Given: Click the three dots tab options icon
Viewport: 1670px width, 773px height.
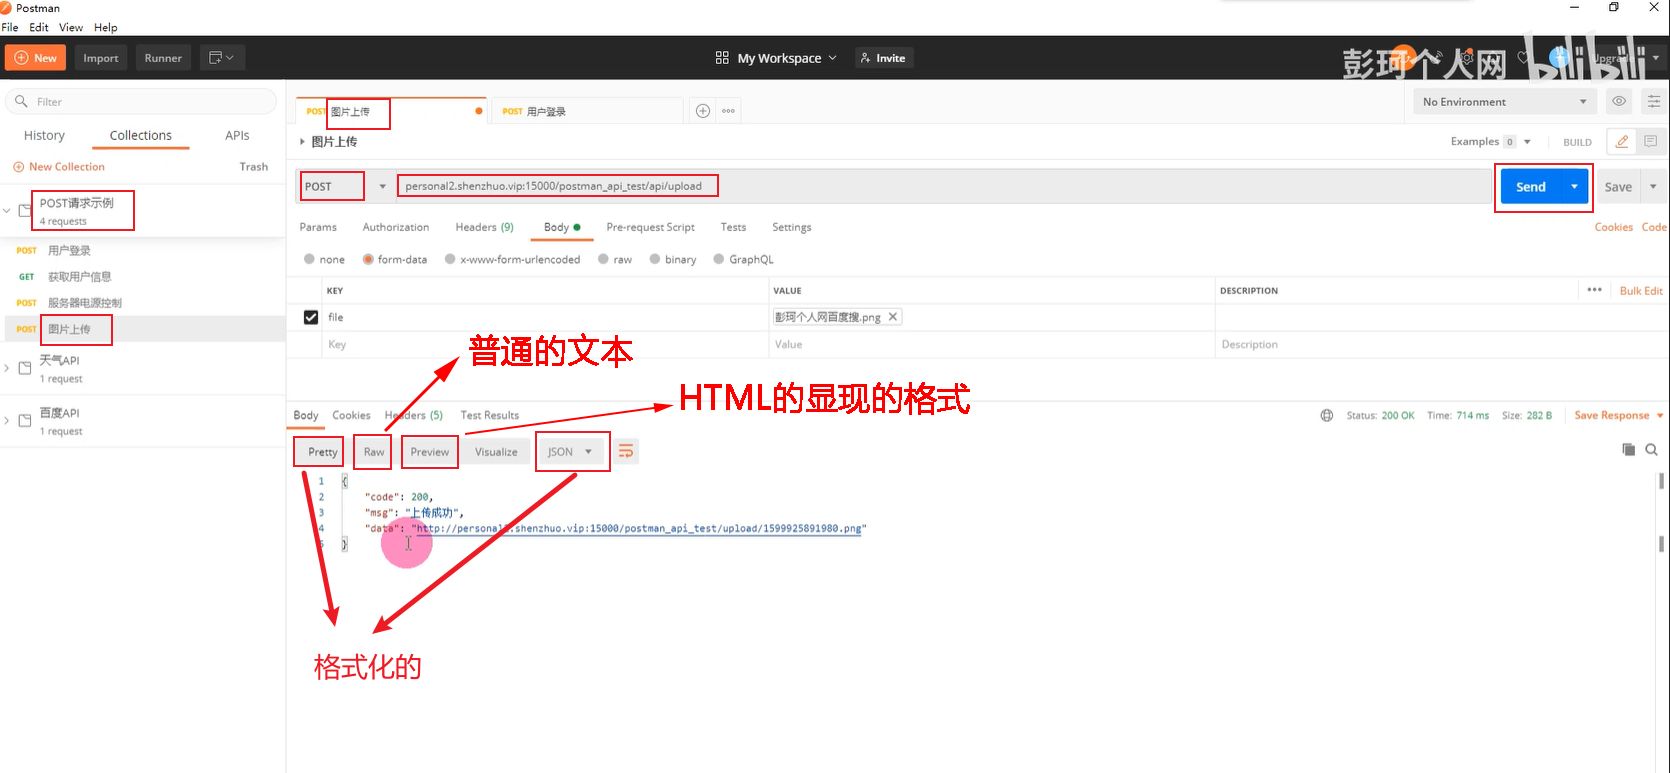Looking at the screenshot, I should pos(728,111).
